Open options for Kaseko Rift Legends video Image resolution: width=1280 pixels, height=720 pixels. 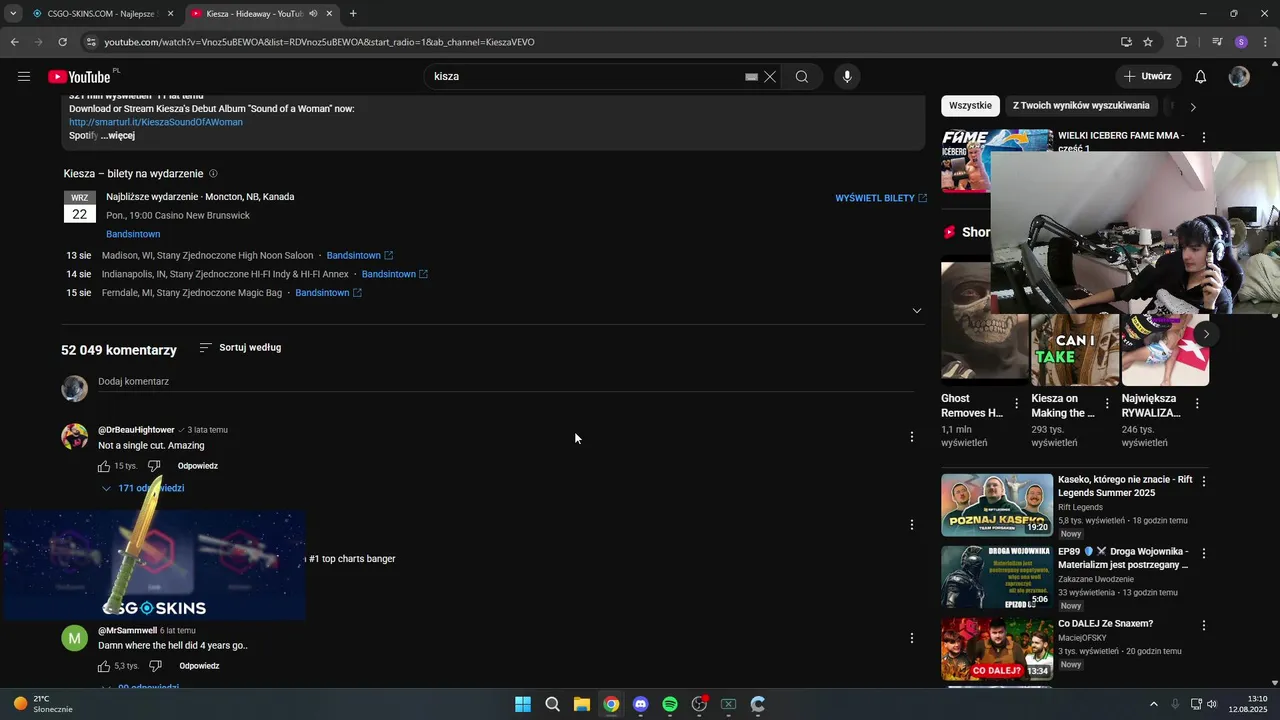(x=1204, y=482)
